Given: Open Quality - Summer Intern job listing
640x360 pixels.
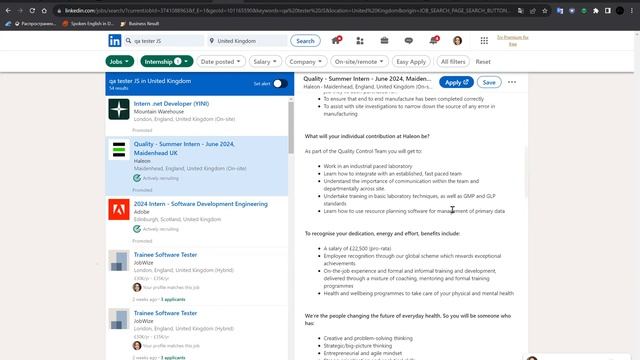Looking at the screenshot, I should (x=184, y=148).
